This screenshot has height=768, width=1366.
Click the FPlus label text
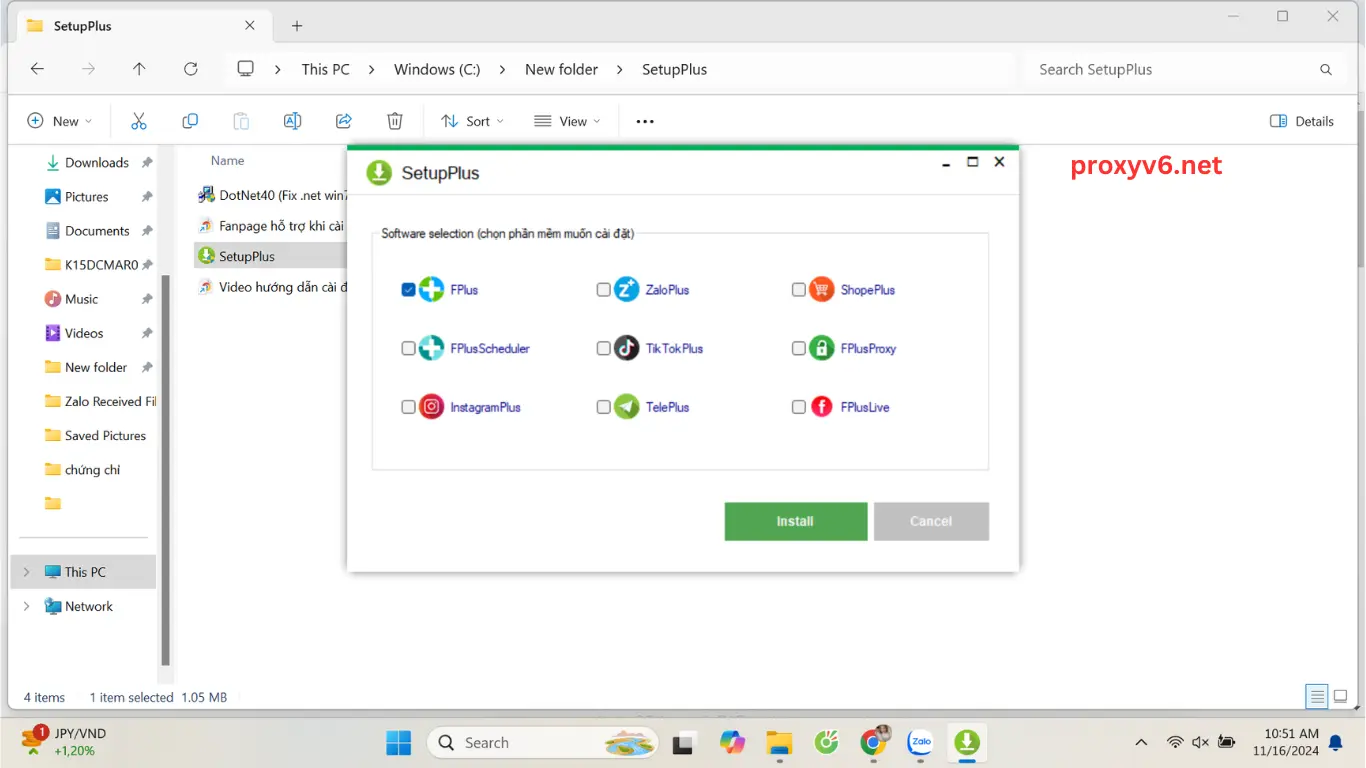coord(464,290)
